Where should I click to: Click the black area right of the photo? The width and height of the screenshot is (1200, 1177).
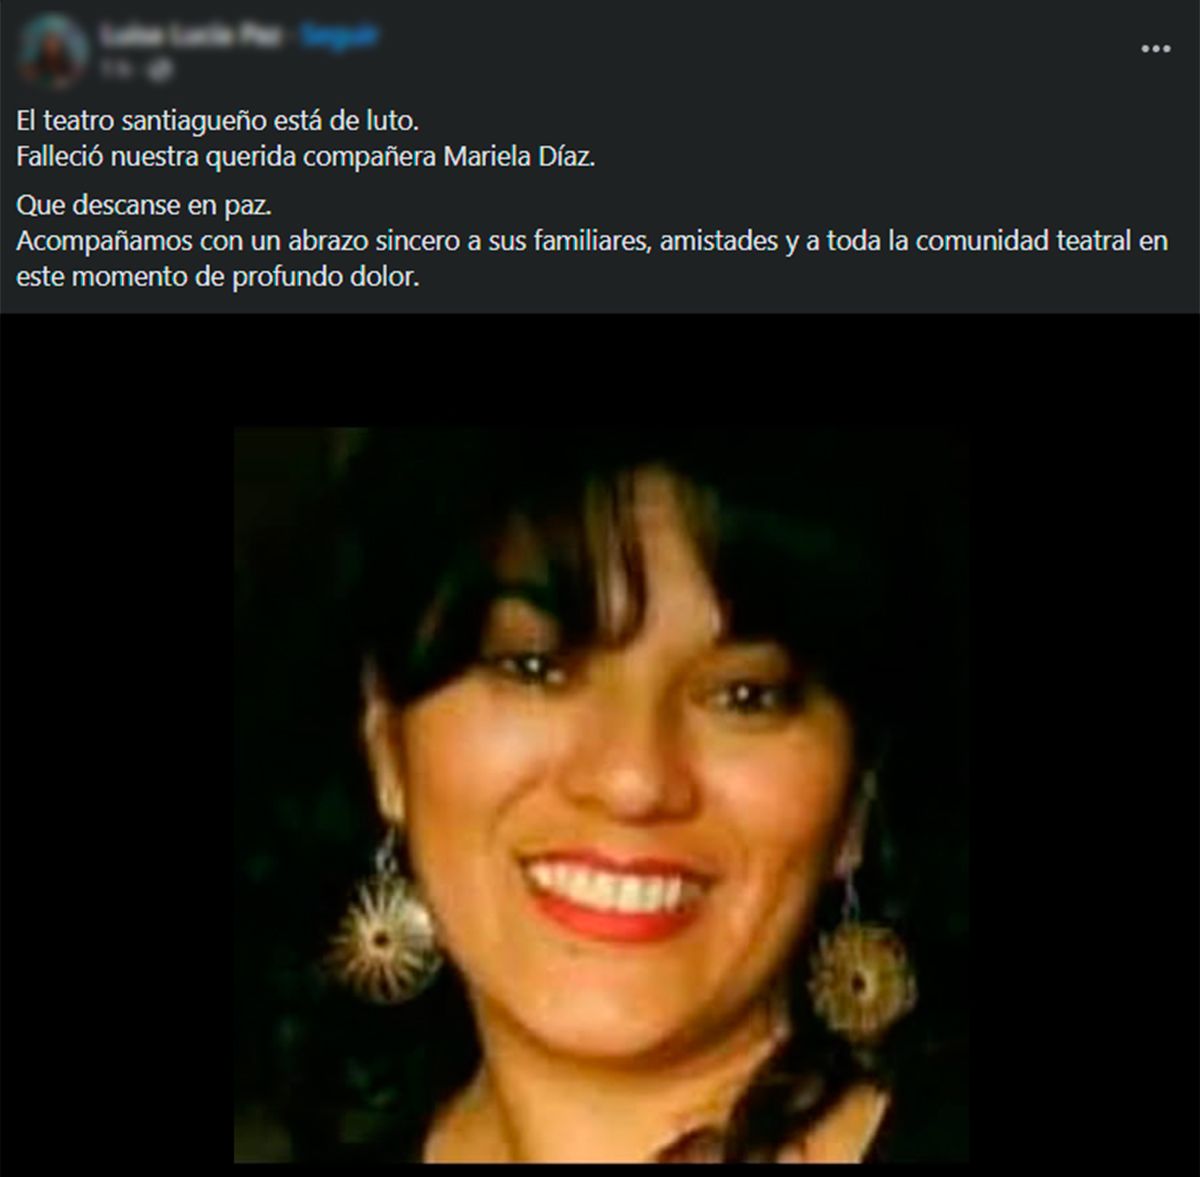(x=1084, y=745)
